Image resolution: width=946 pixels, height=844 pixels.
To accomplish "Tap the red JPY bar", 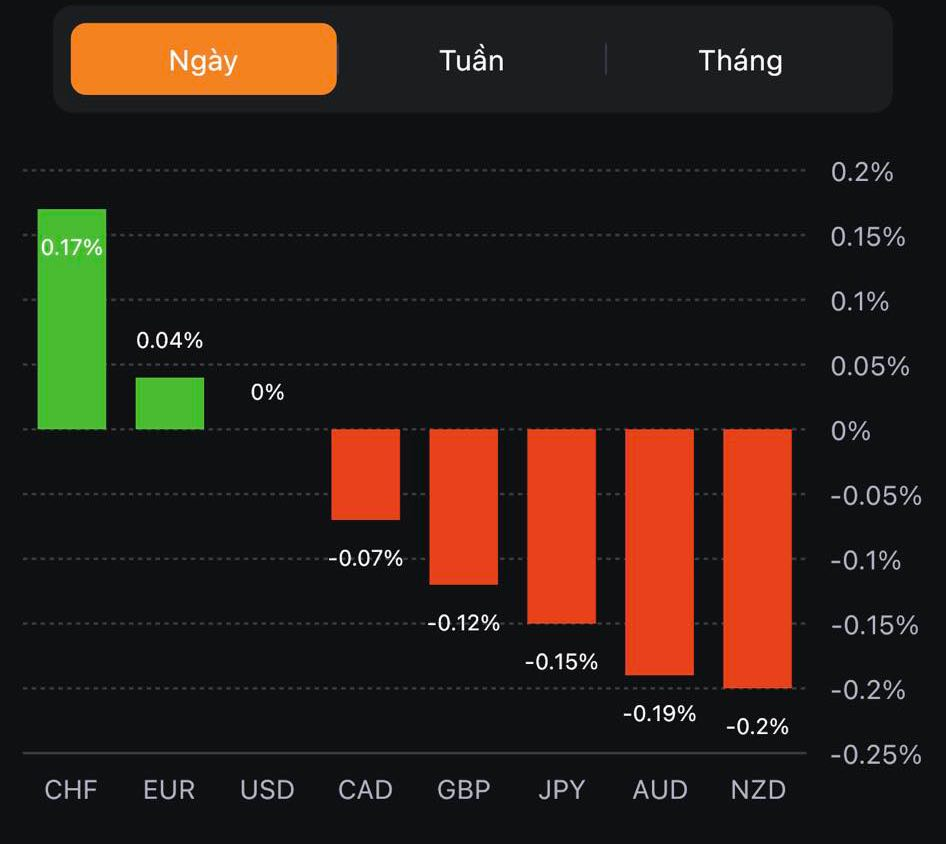I will [x=562, y=526].
